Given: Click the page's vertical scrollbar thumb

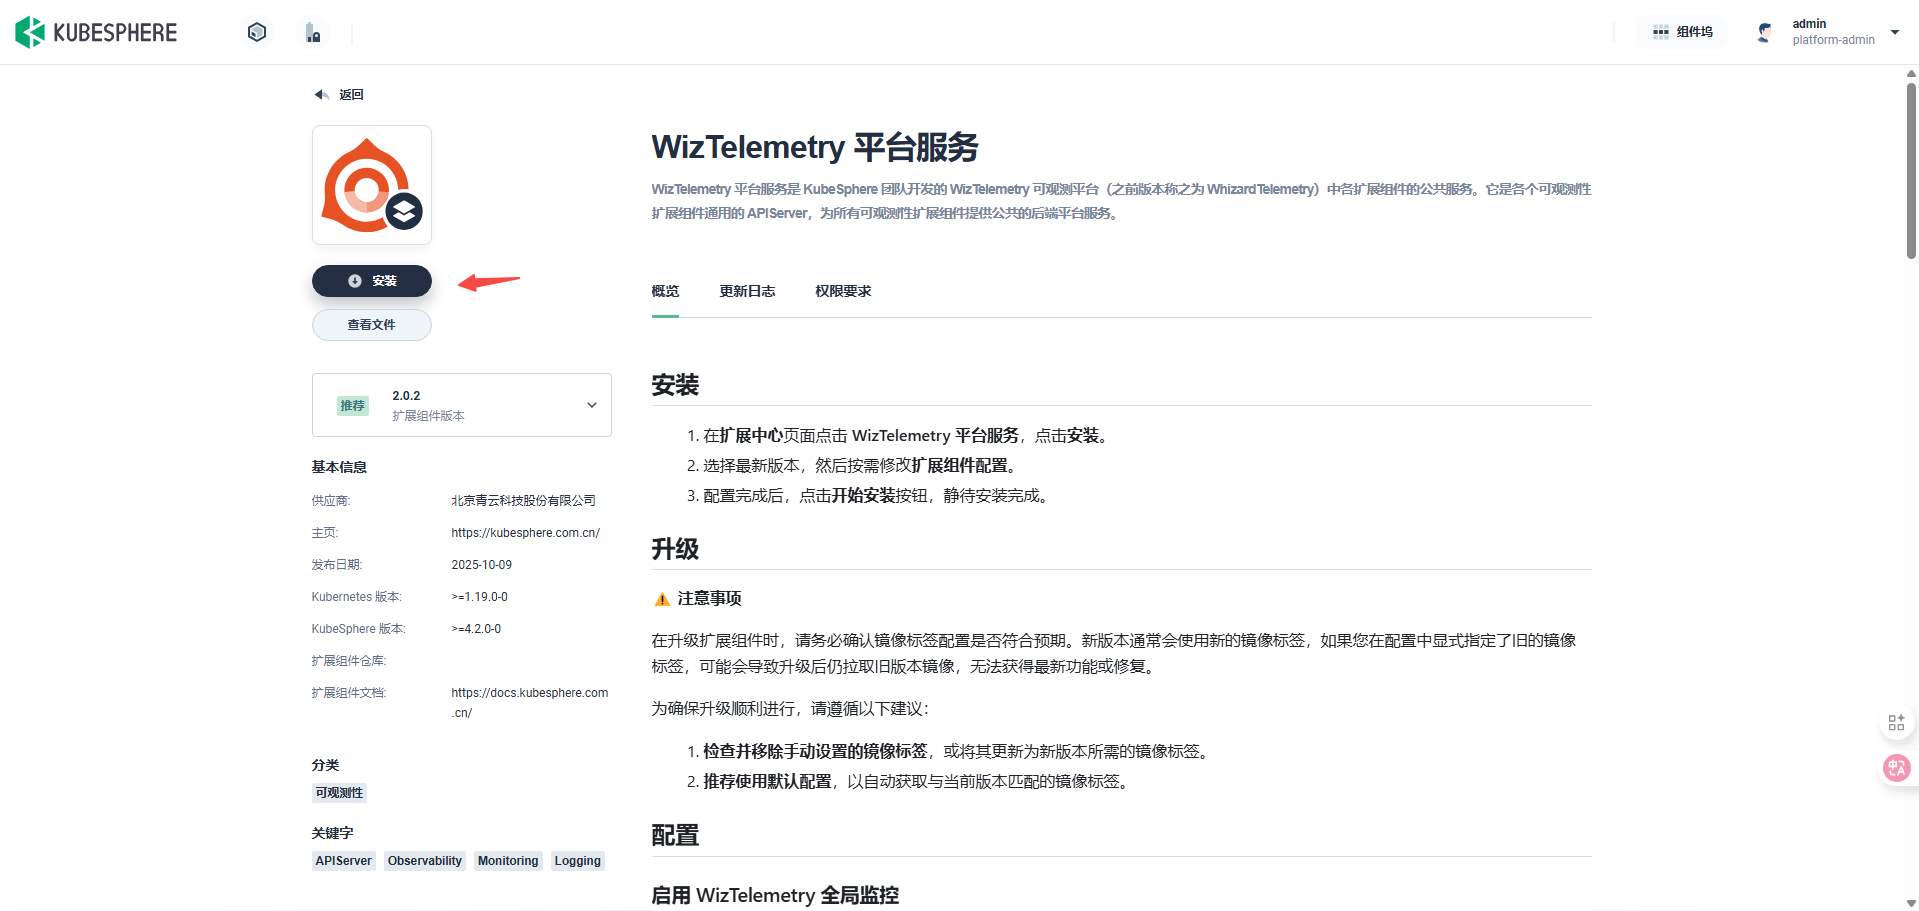Looking at the screenshot, I should coord(1911,170).
